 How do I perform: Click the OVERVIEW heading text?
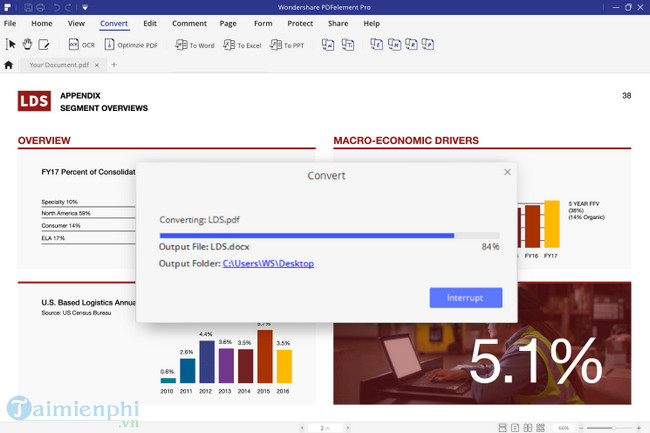pyautogui.click(x=44, y=140)
